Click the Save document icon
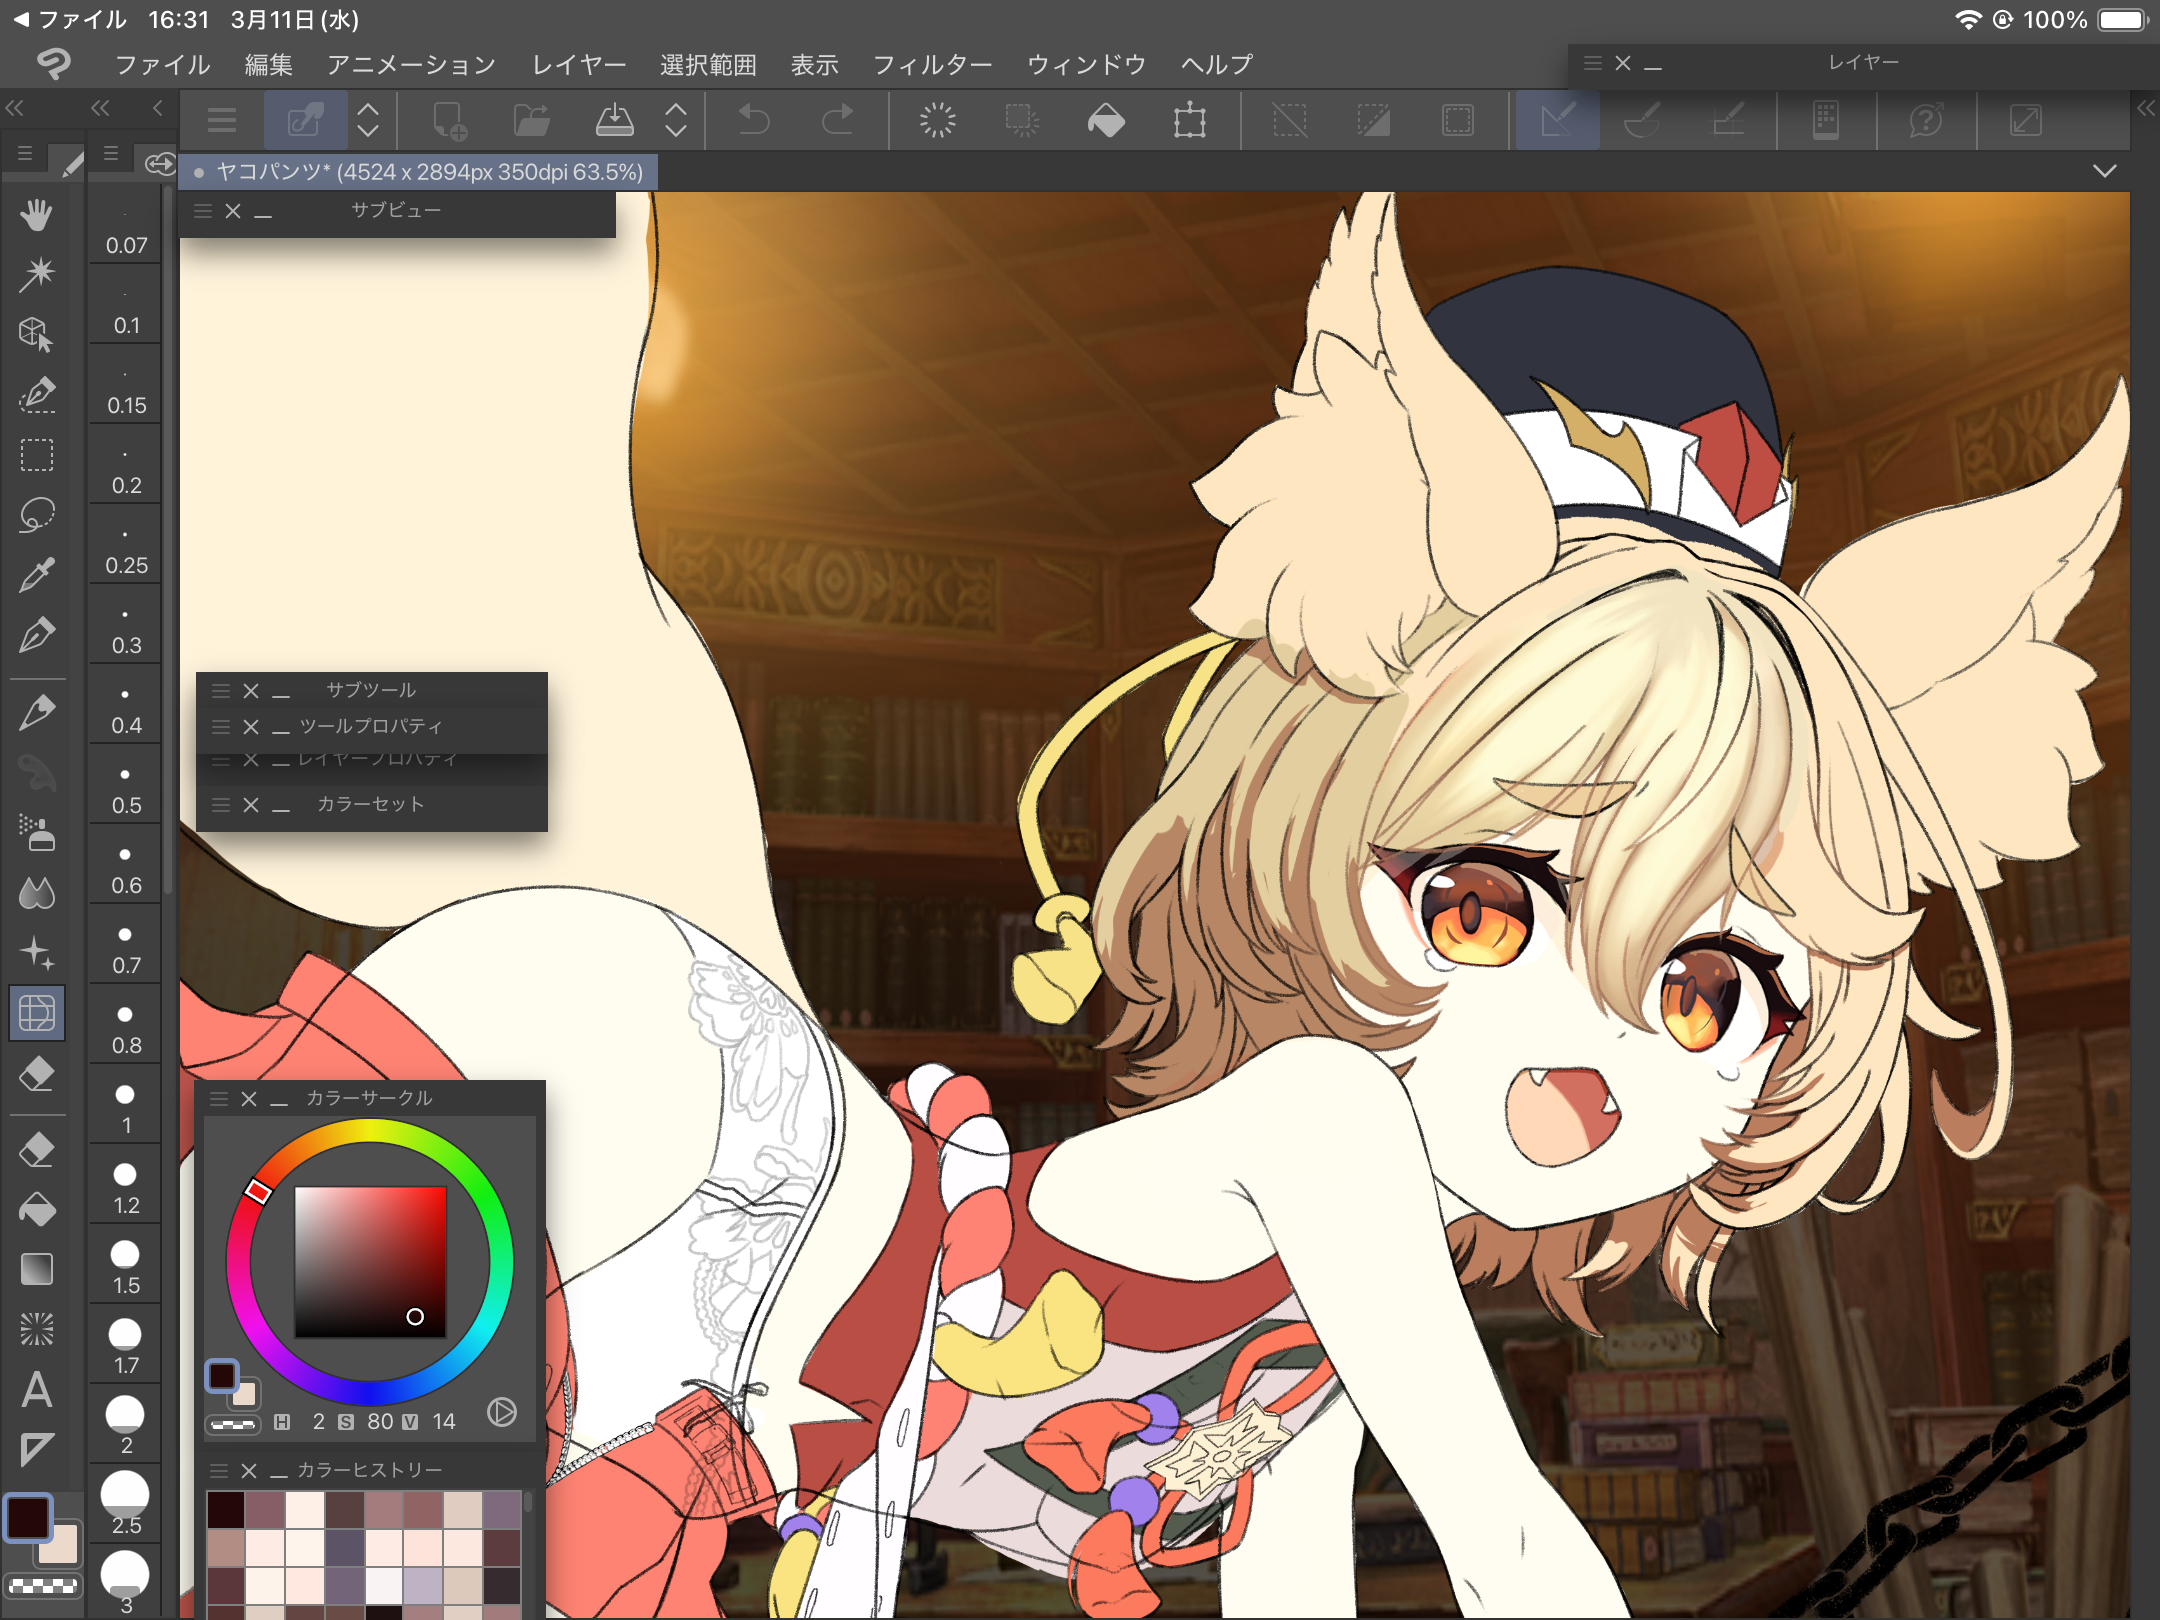The width and height of the screenshot is (2160, 1620). (x=614, y=121)
